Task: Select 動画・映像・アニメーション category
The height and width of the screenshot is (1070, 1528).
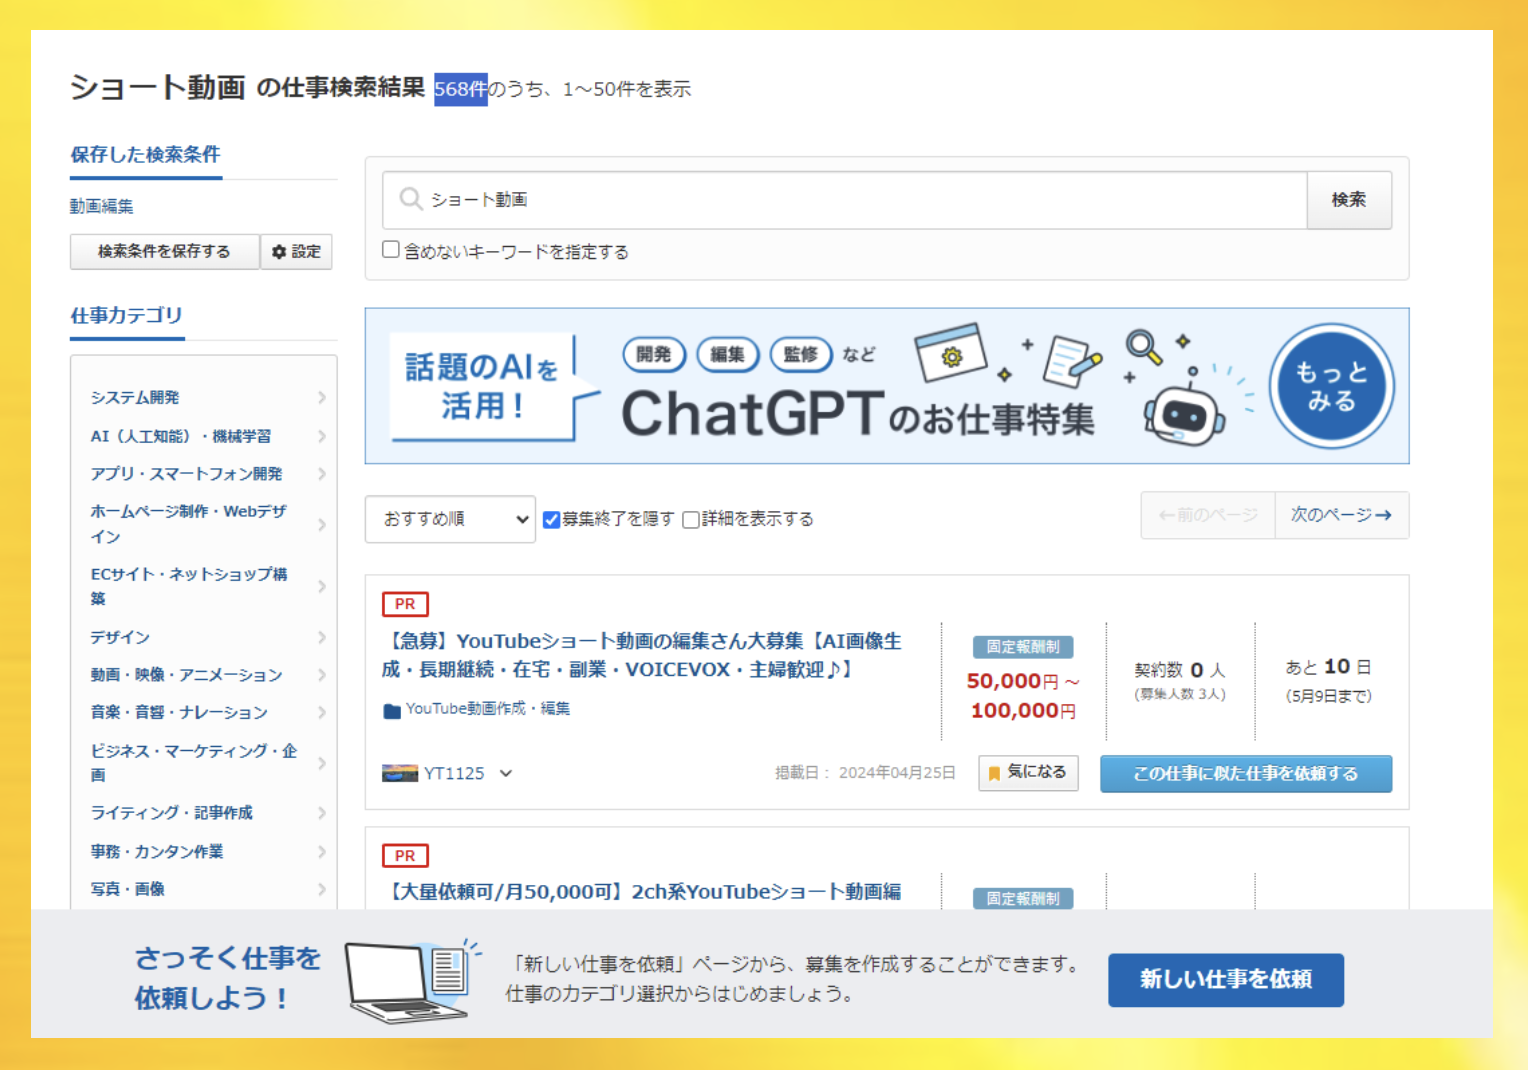Action: [187, 675]
